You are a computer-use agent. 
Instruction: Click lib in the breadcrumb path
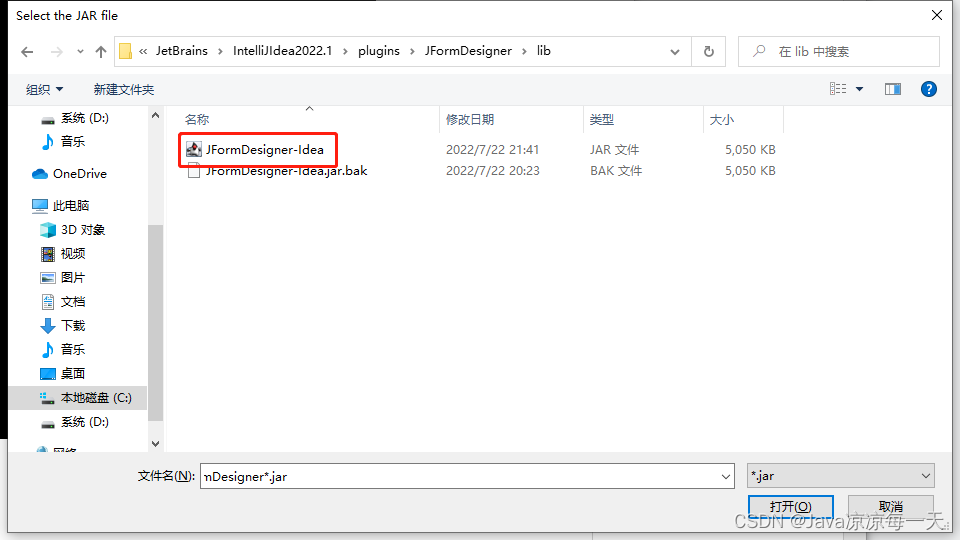(544, 51)
